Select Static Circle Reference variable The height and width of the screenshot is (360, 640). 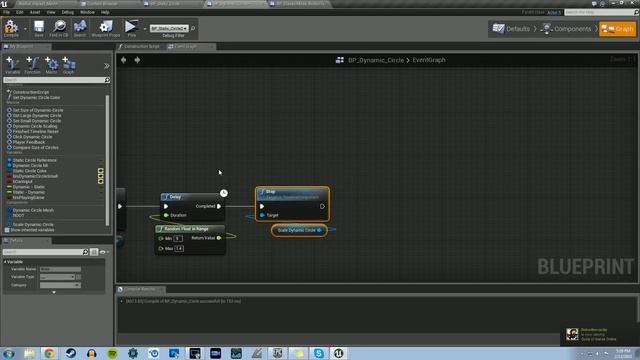click(x=34, y=160)
